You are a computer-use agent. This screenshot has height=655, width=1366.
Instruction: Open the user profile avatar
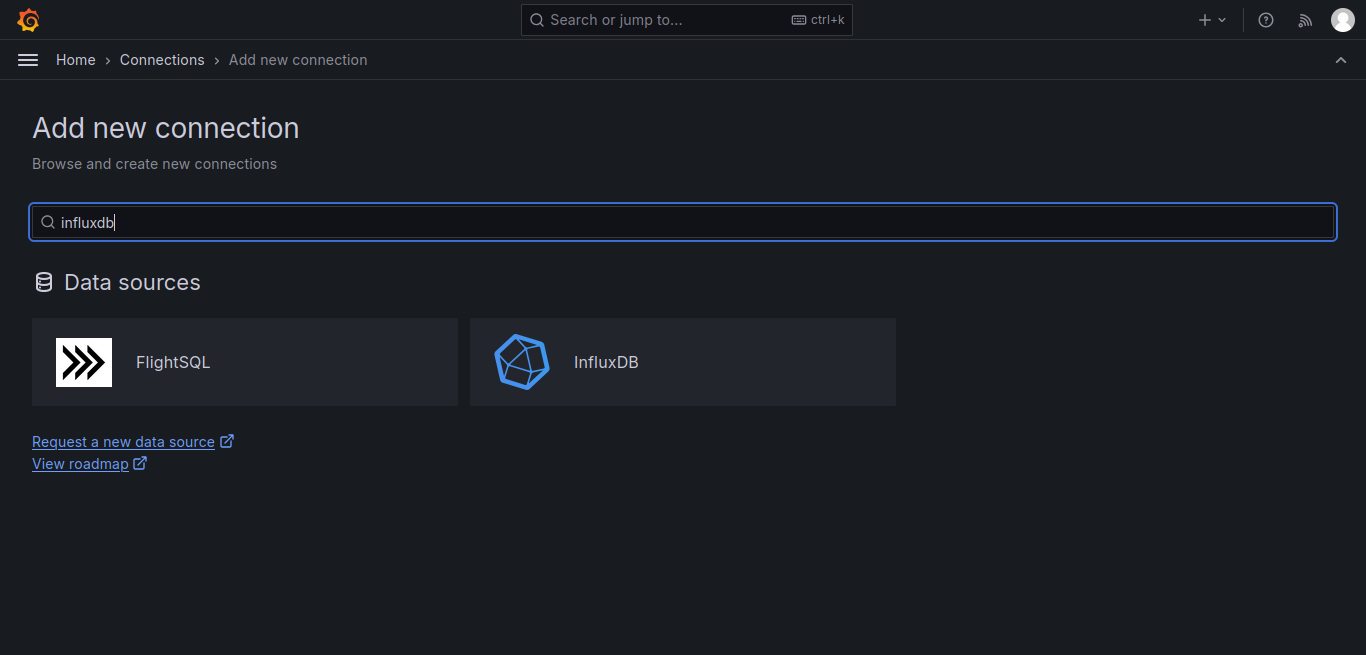click(x=1342, y=20)
